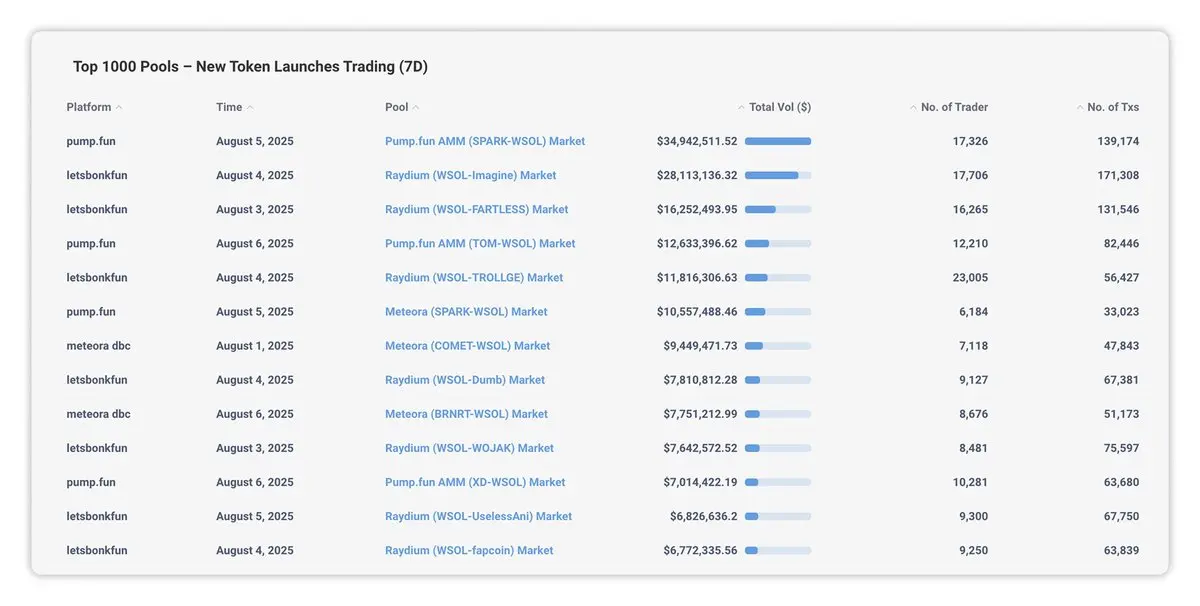This screenshot has height=606, width=1200.
Task: Click volume bar for $10,557,488.46 row
Action: (778, 312)
